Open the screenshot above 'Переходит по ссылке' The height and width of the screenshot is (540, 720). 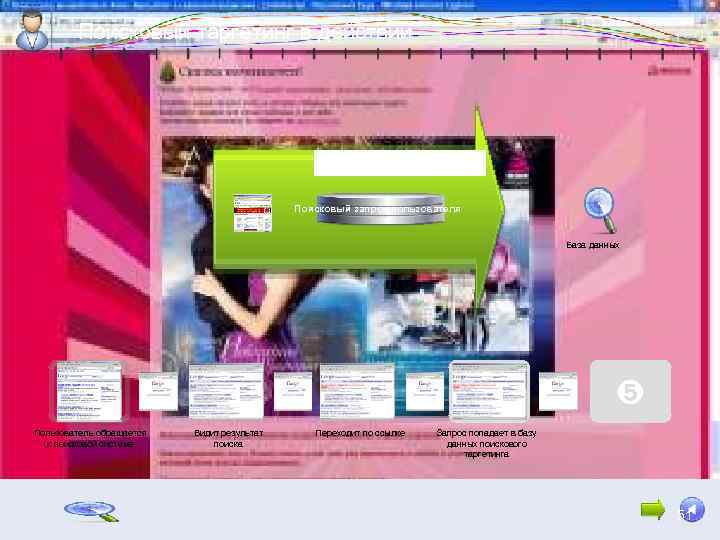click(x=357, y=391)
